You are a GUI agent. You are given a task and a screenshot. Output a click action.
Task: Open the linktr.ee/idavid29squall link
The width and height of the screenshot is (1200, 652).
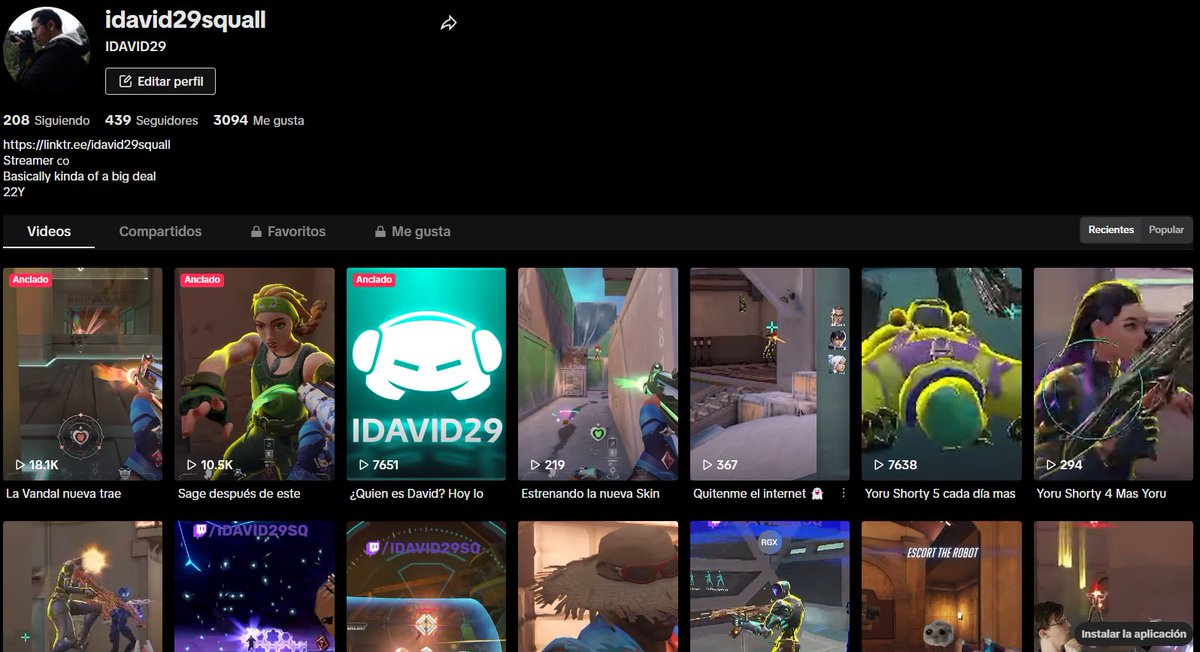(87, 145)
